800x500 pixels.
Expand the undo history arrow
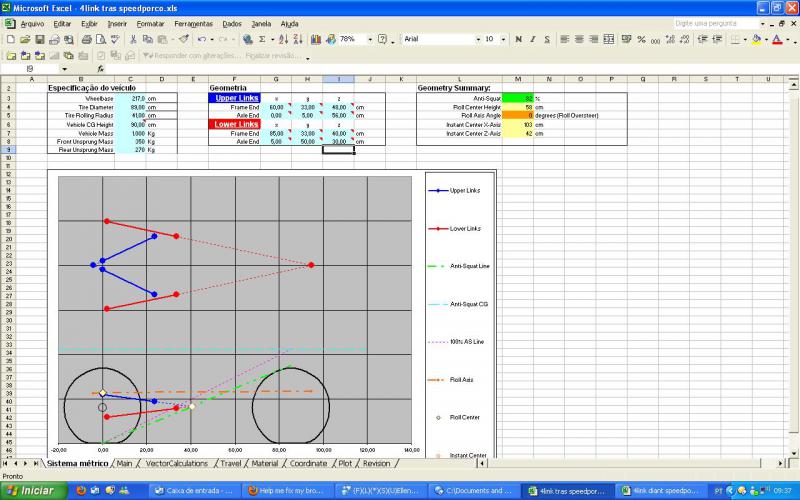coord(212,39)
